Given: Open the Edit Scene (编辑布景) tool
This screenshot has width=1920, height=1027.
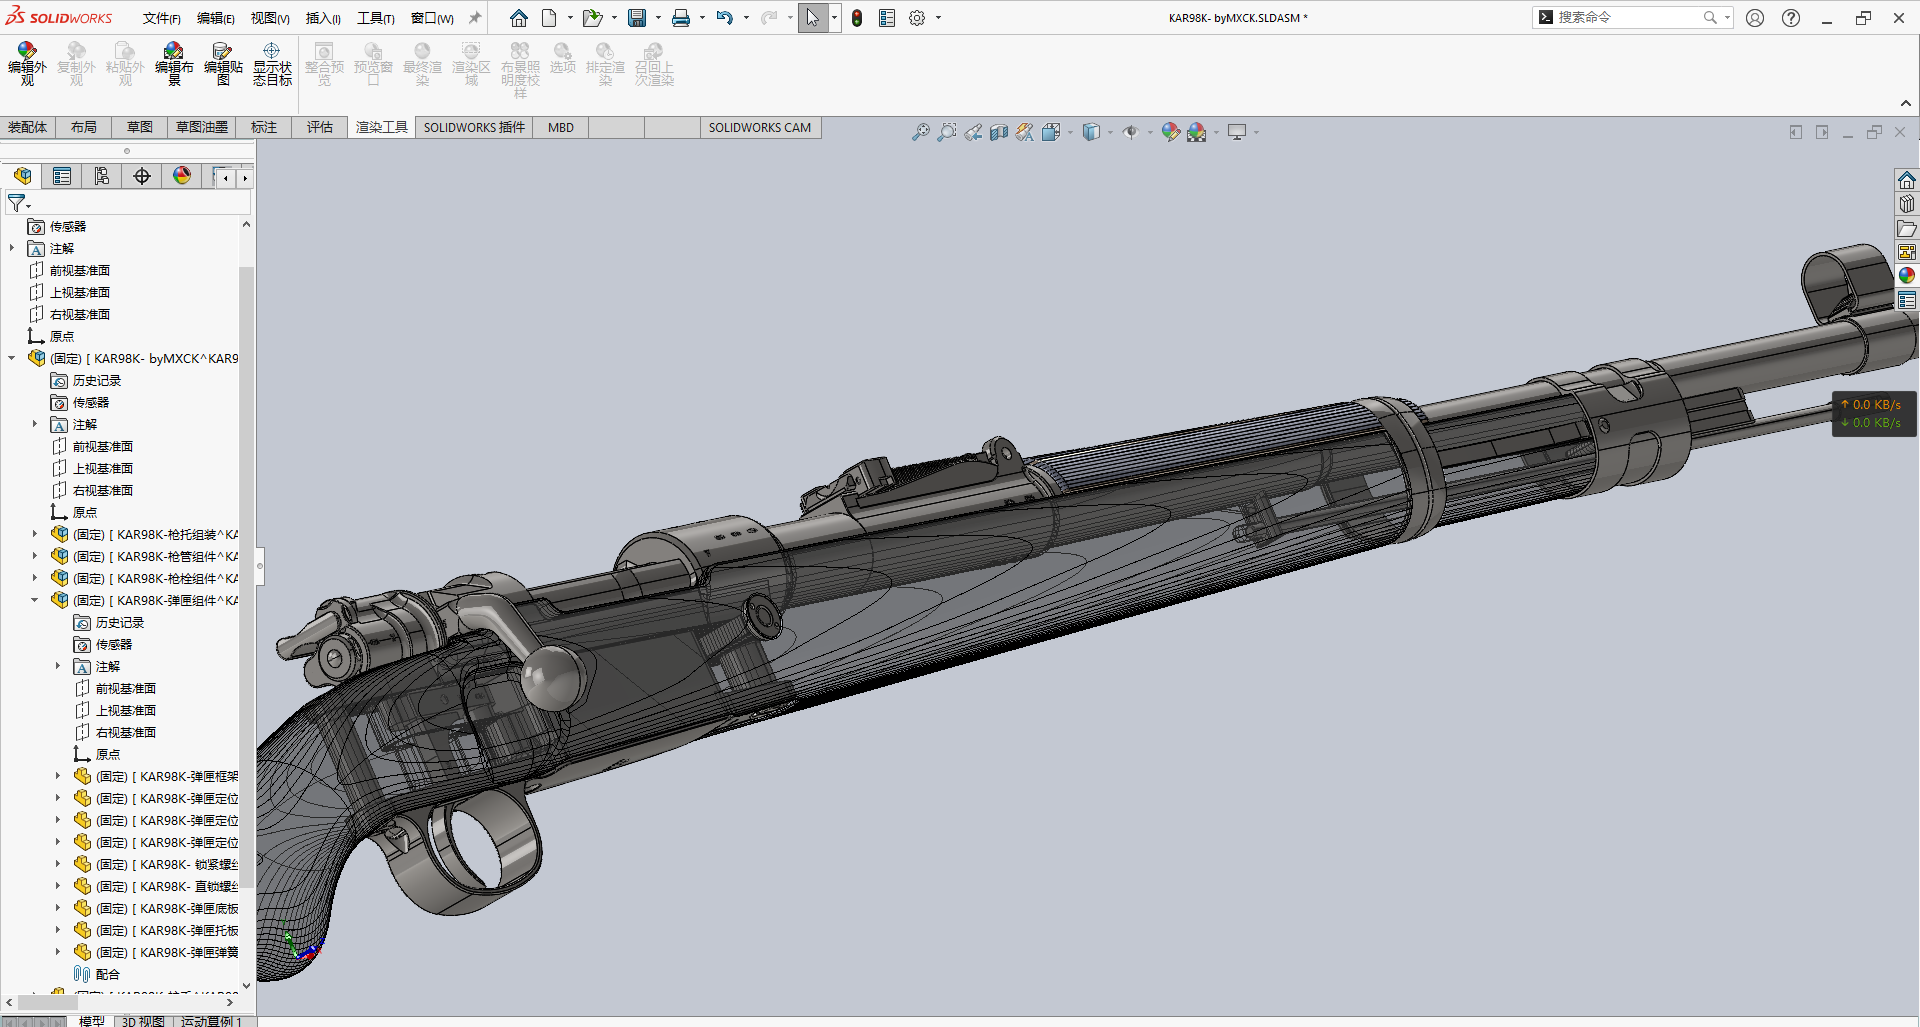Looking at the screenshot, I should 174,64.
